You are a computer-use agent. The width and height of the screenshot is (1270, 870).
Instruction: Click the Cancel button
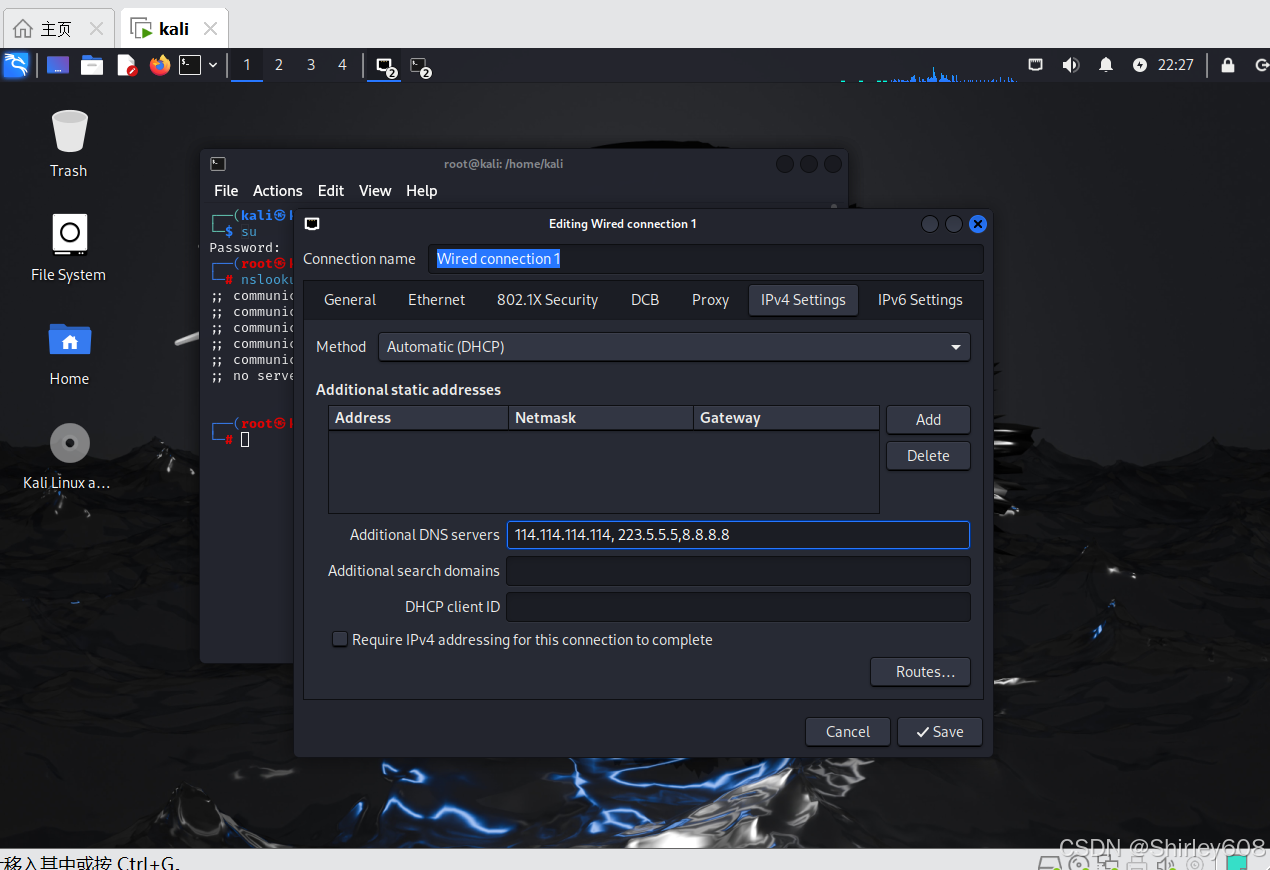(848, 732)
